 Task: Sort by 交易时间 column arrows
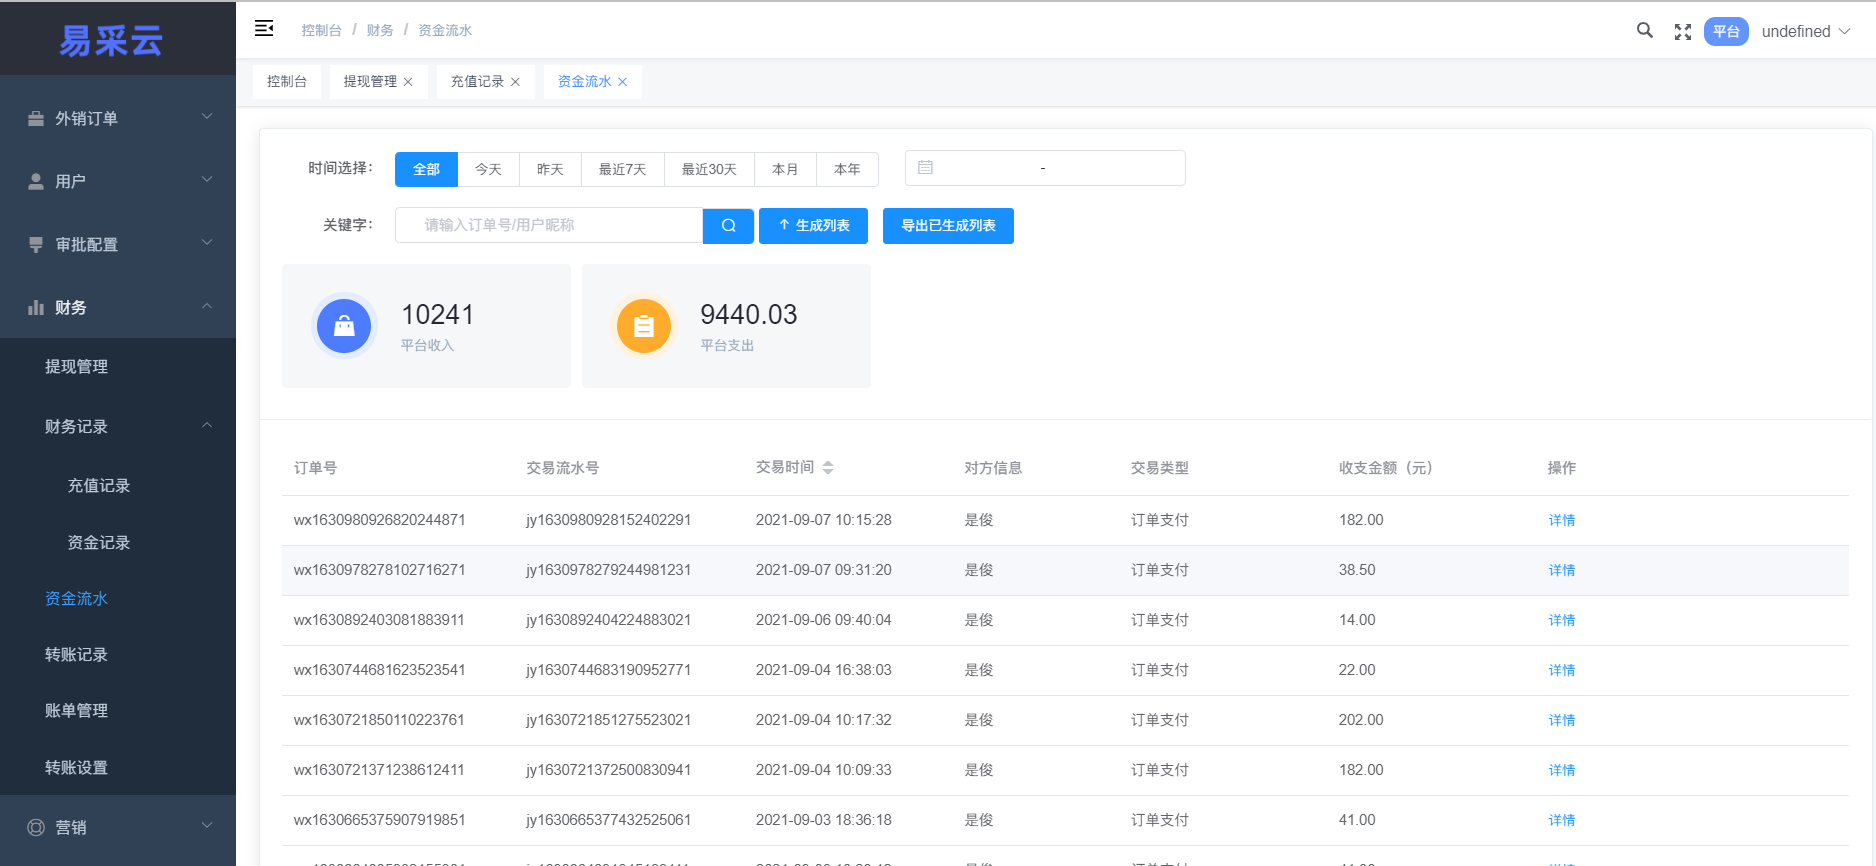[x=828, y=467]
